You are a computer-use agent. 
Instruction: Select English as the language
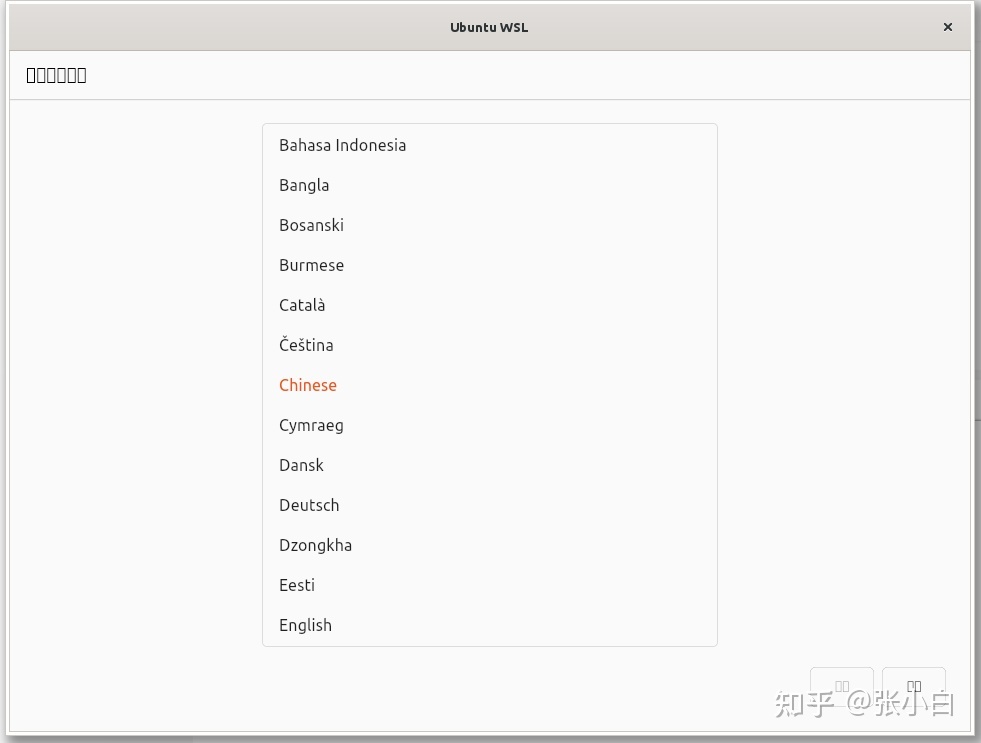click(489, 625)
